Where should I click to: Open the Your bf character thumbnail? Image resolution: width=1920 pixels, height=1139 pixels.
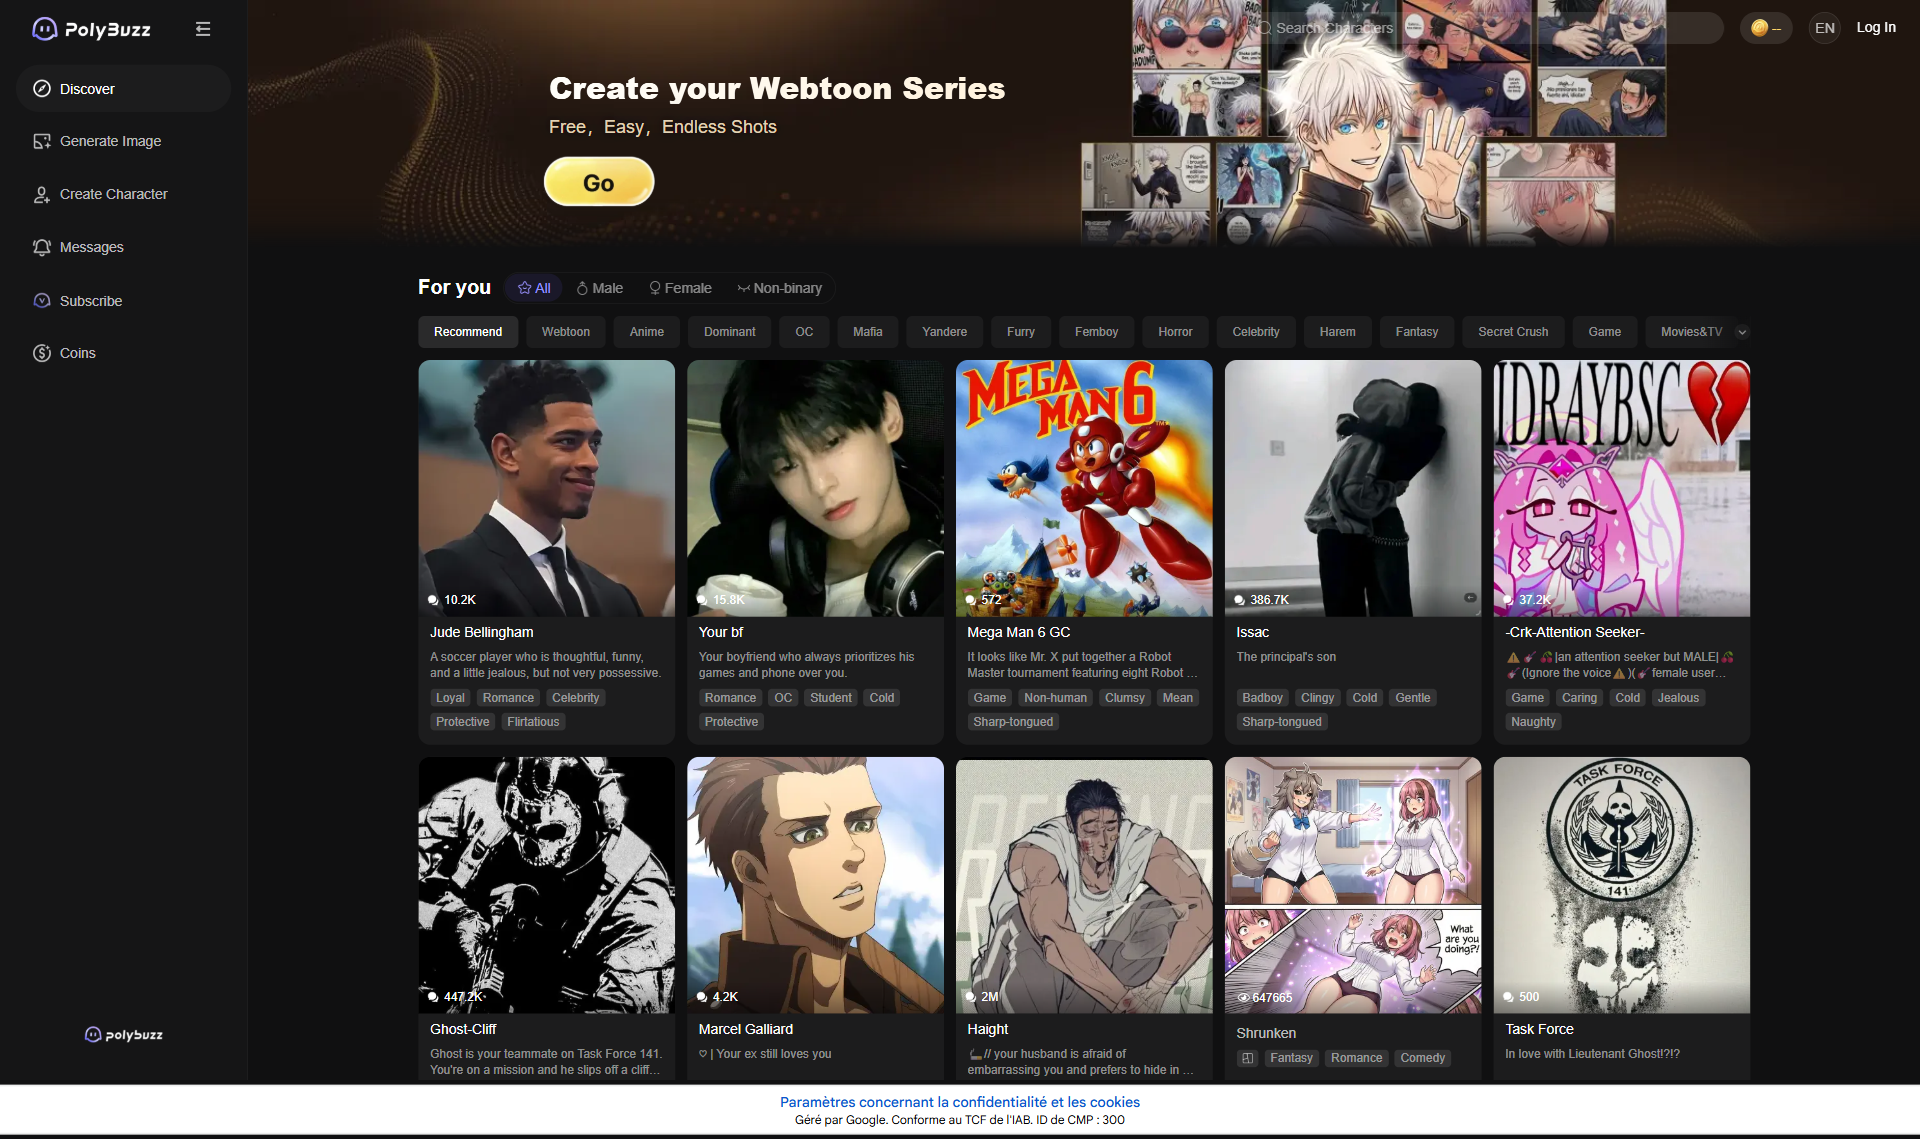coord(815,488)
